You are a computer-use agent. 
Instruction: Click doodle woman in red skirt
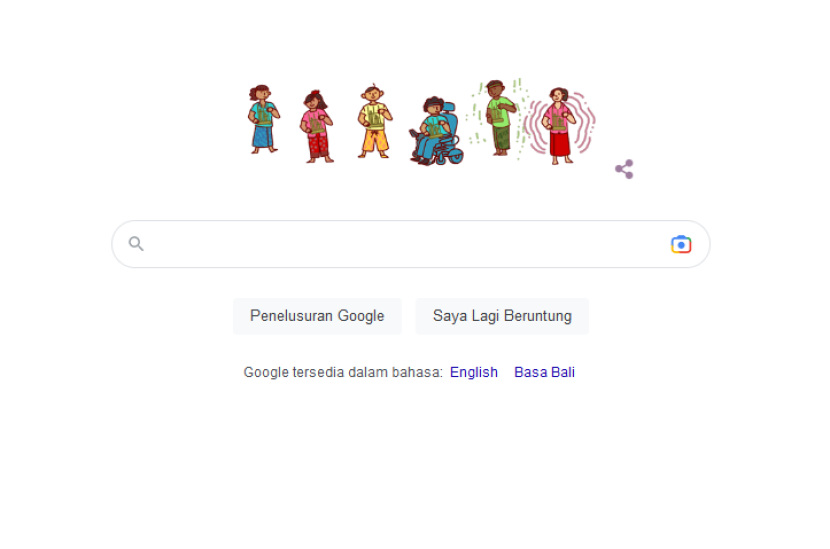[x=559, y=126]
